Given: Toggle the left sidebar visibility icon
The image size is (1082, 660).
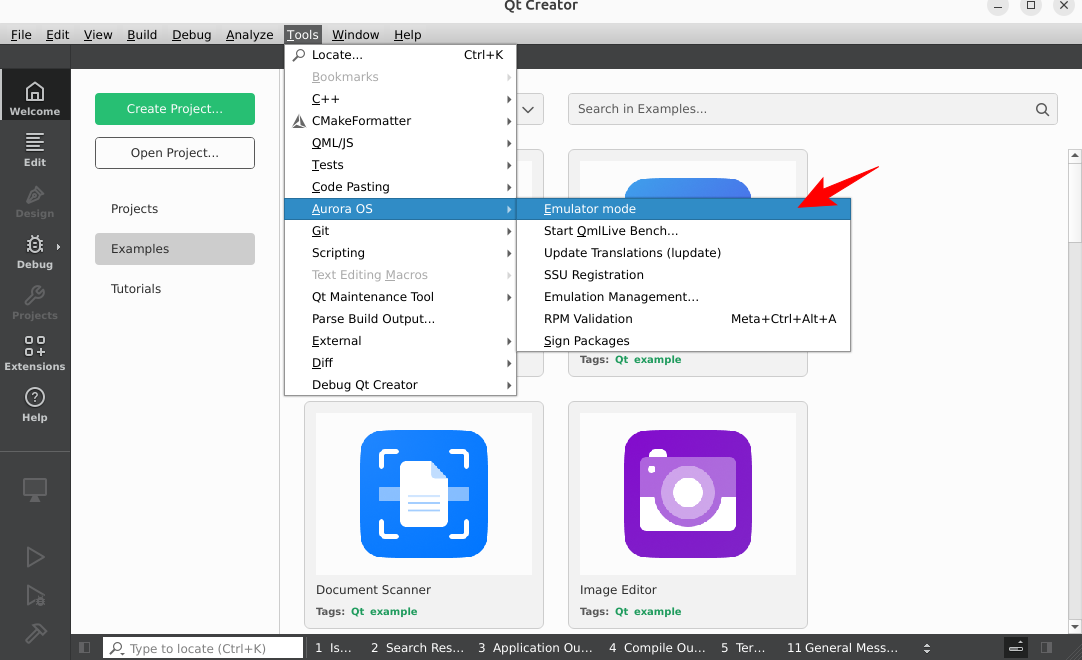Looking at the screenshot, I should coord(85,648).
